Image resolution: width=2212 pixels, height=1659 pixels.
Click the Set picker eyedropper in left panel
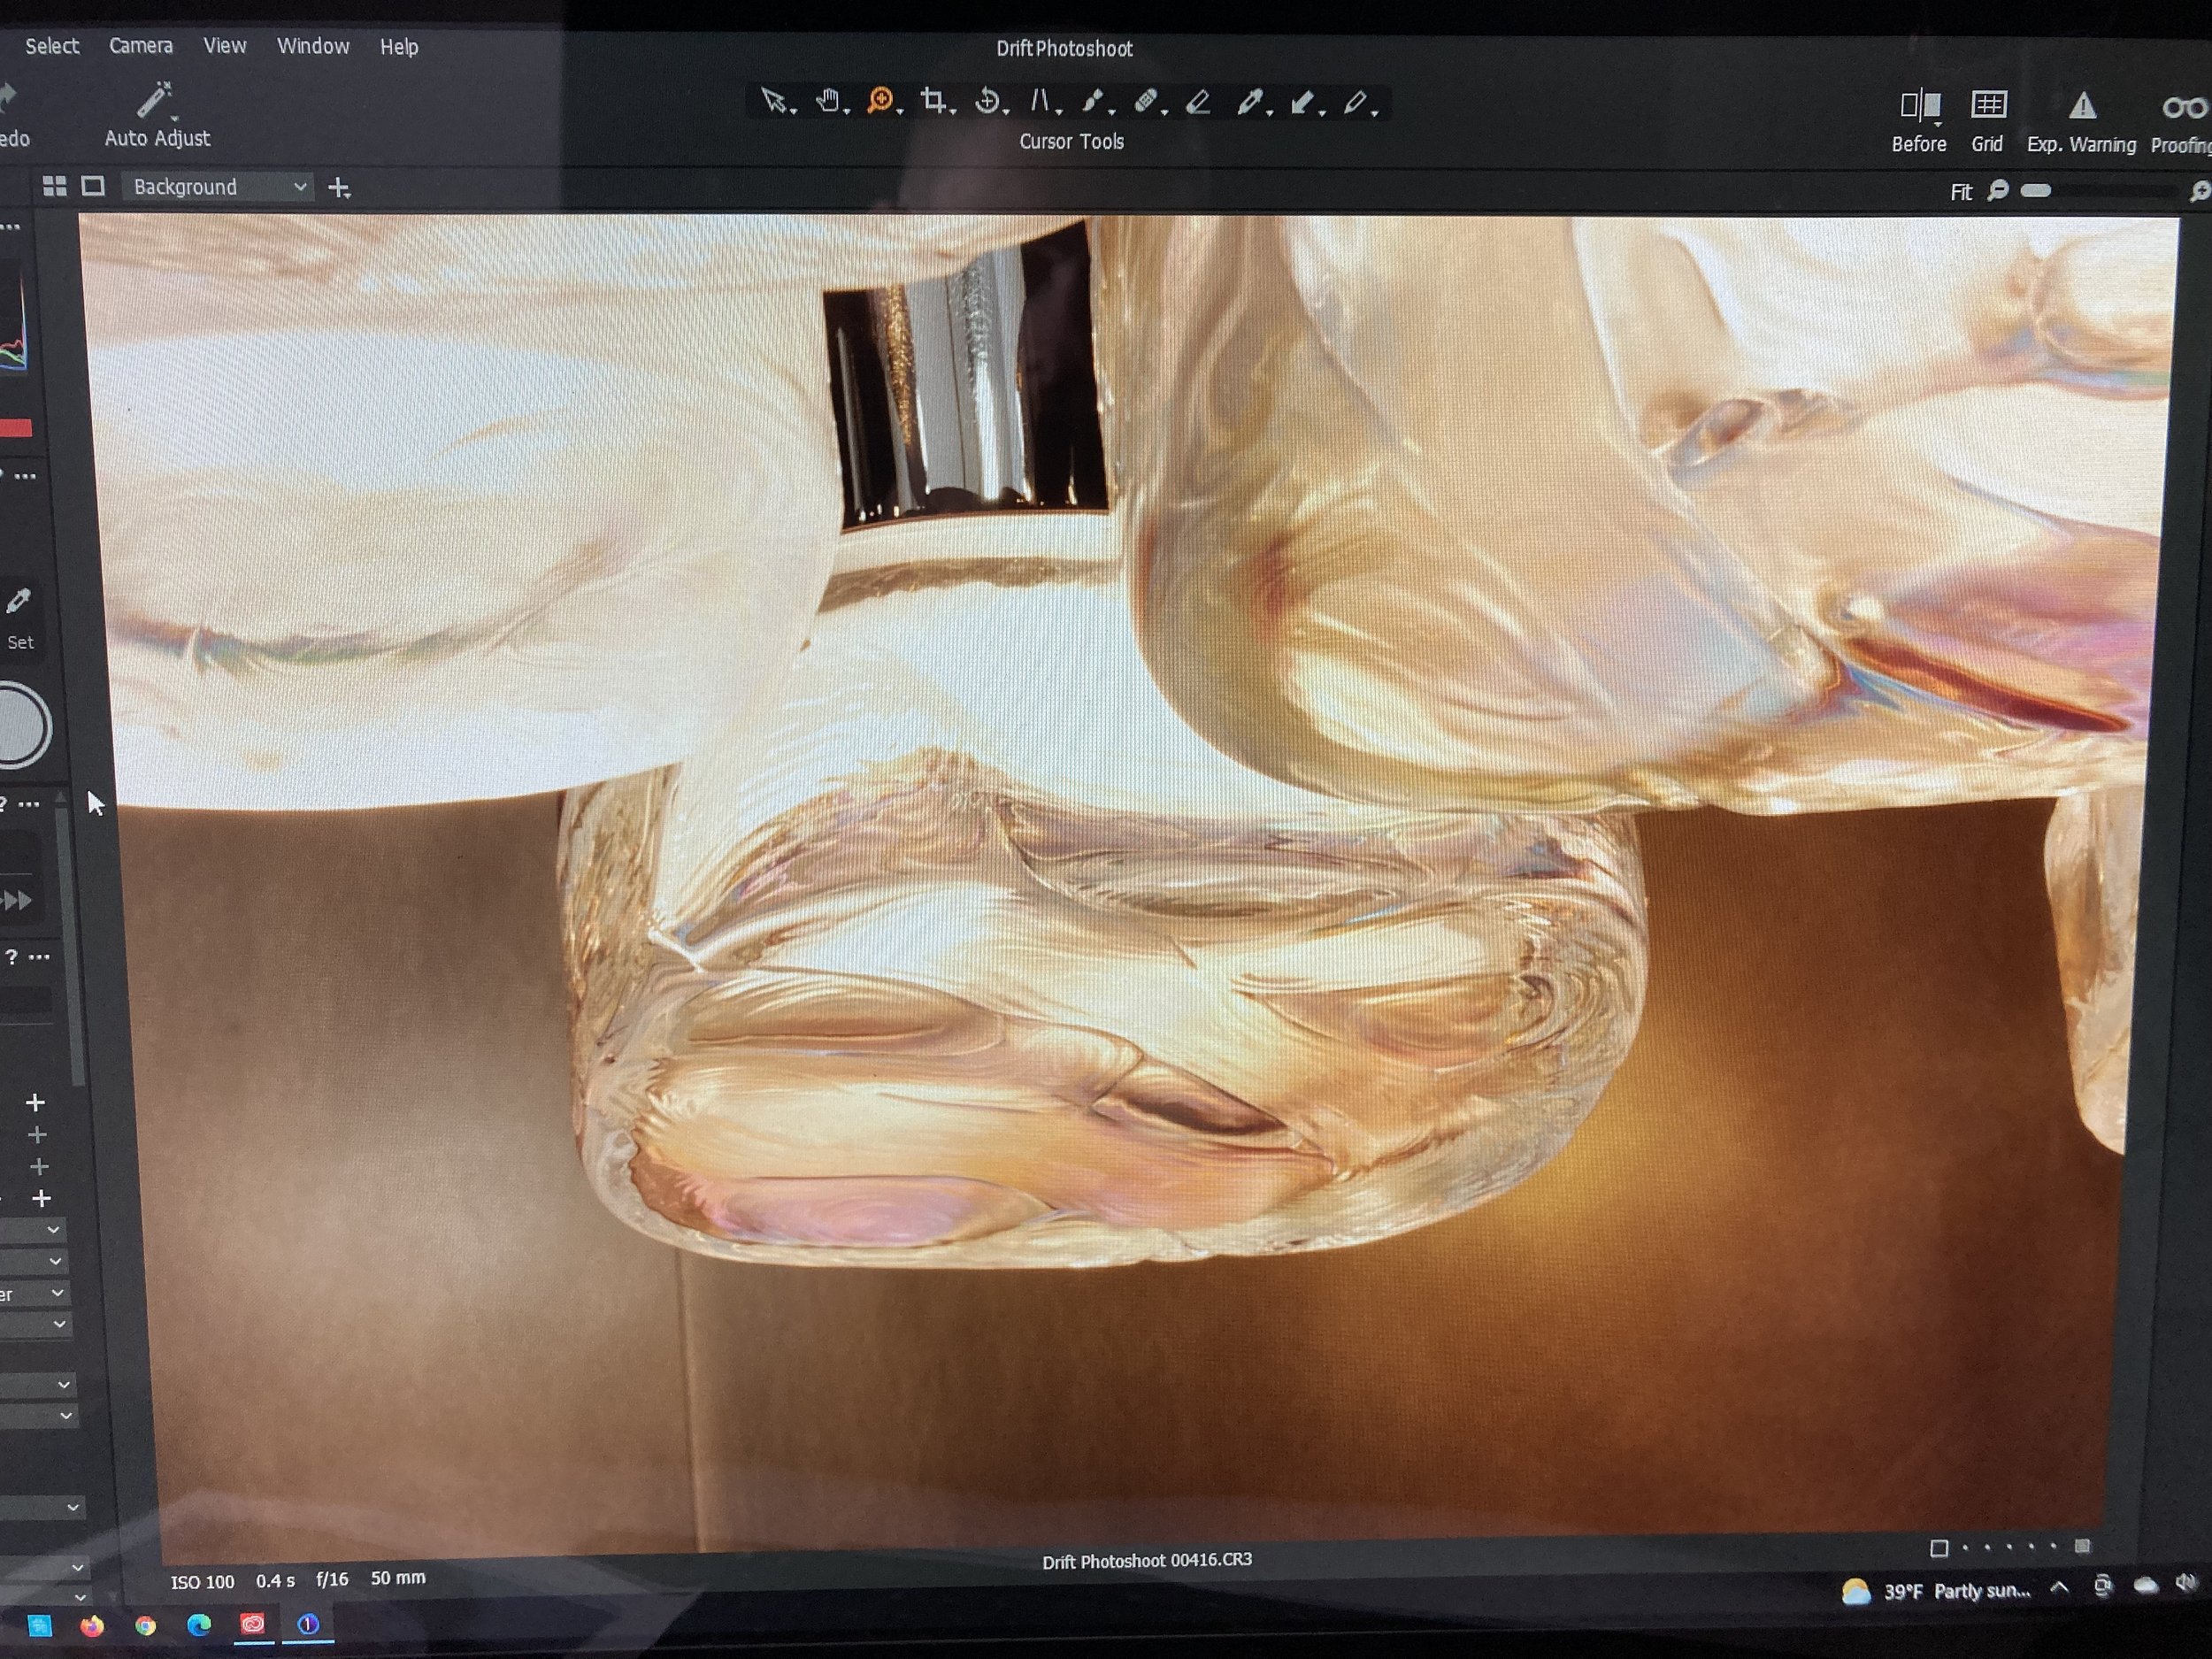pos(19,601)
